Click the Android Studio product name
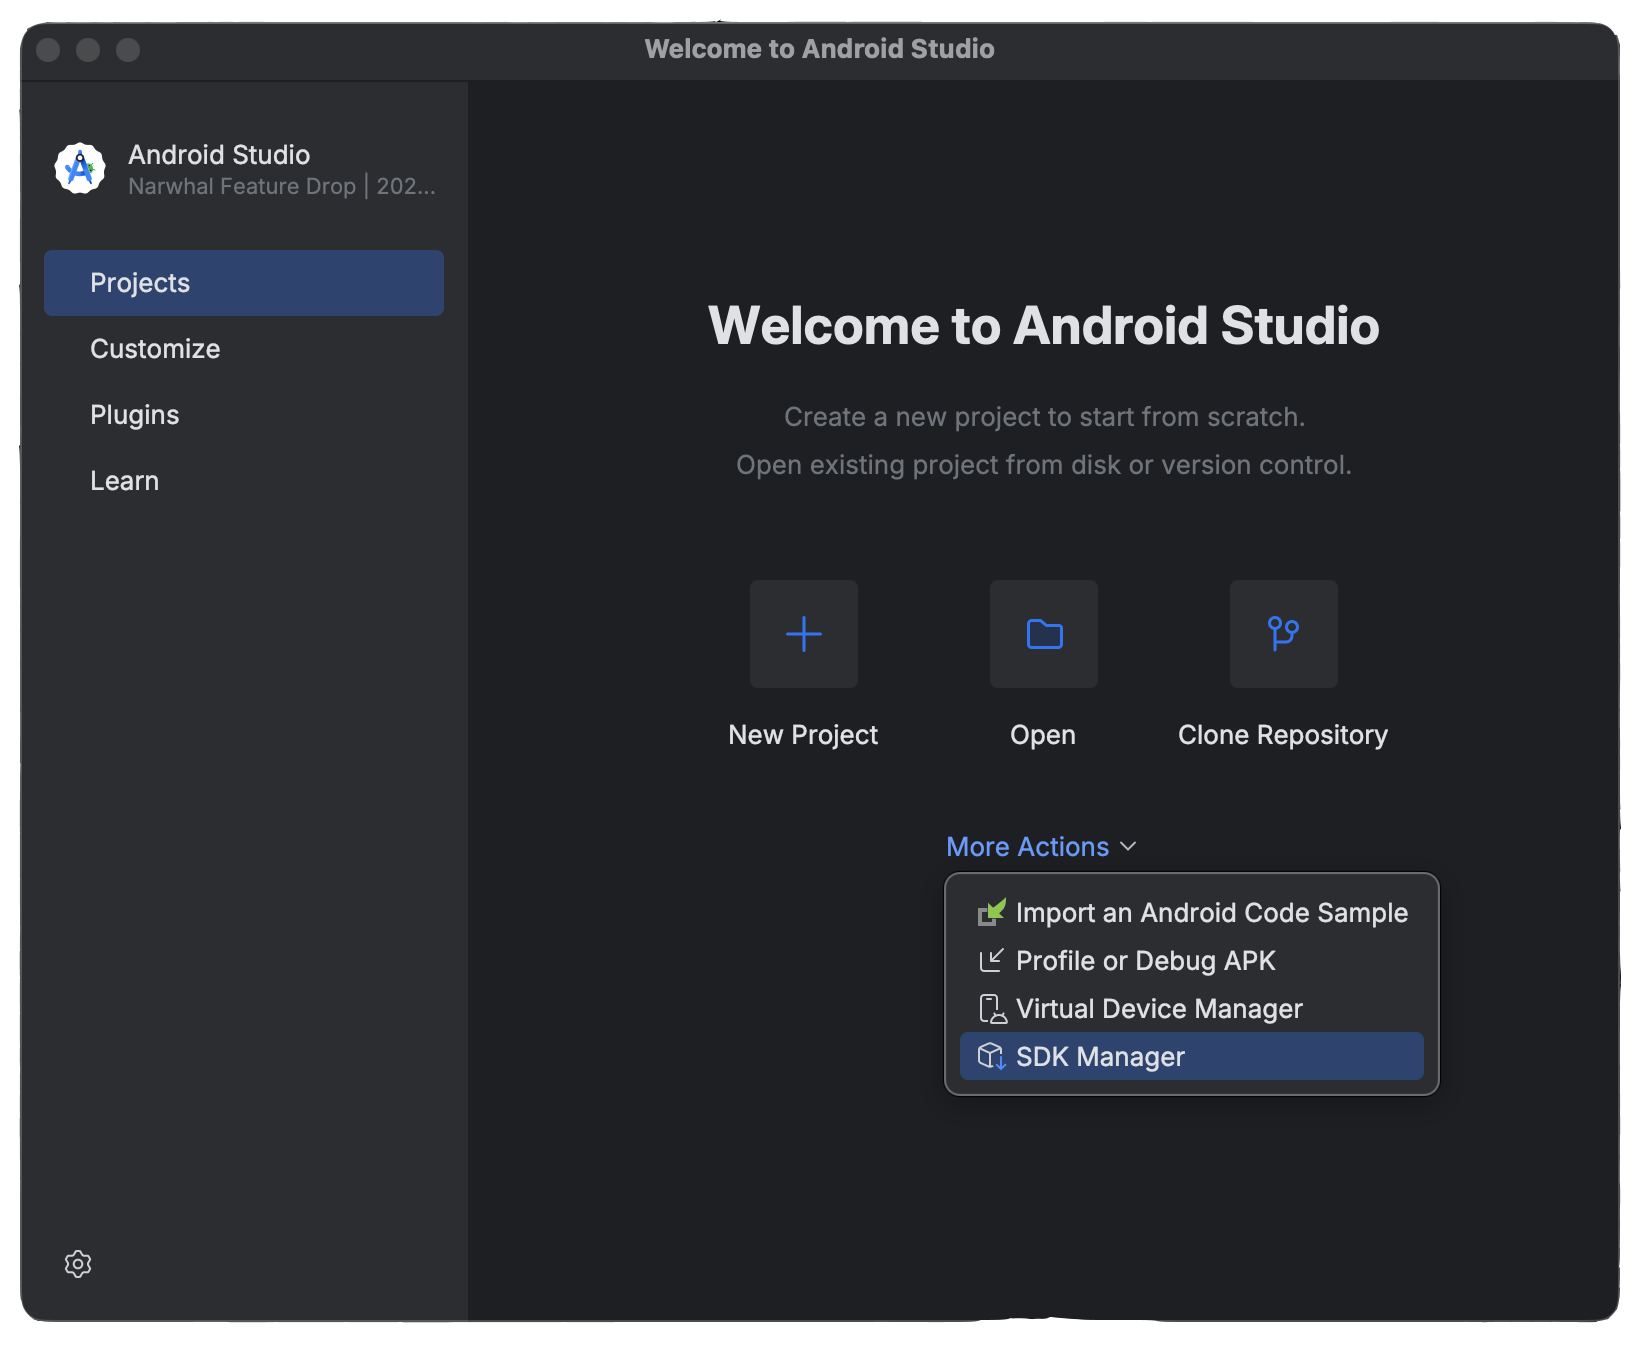The height and width of the screenshot is (1348, 1638). (x=219, y=155)
